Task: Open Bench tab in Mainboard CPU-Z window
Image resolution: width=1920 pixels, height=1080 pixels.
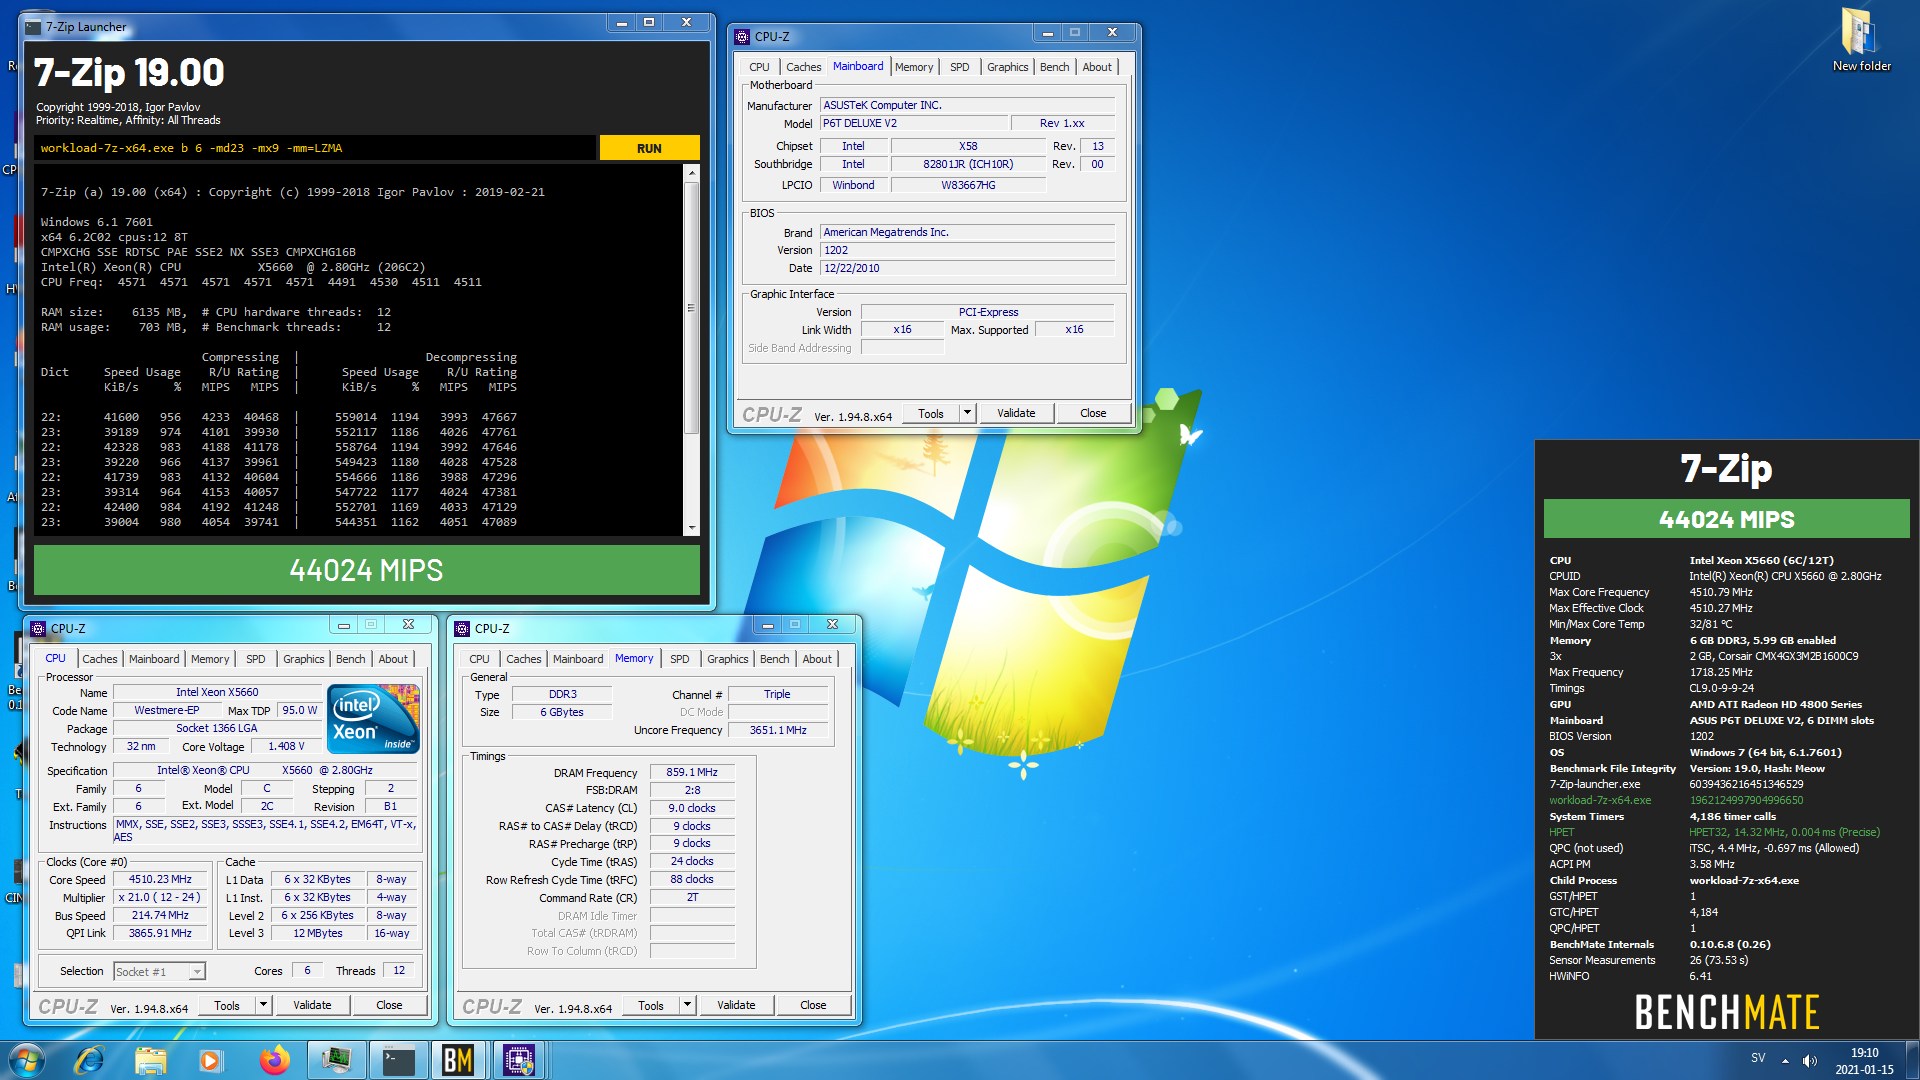Action: 1054,67
